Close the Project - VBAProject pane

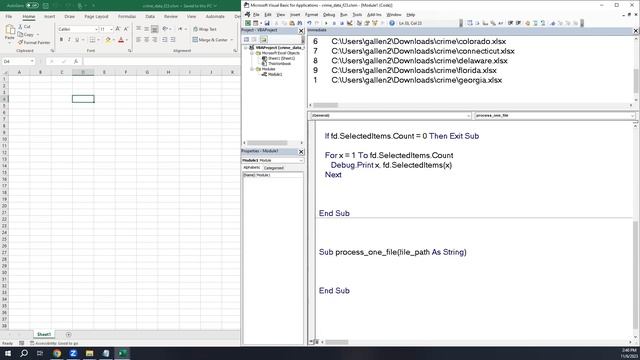tap(301, 31)
